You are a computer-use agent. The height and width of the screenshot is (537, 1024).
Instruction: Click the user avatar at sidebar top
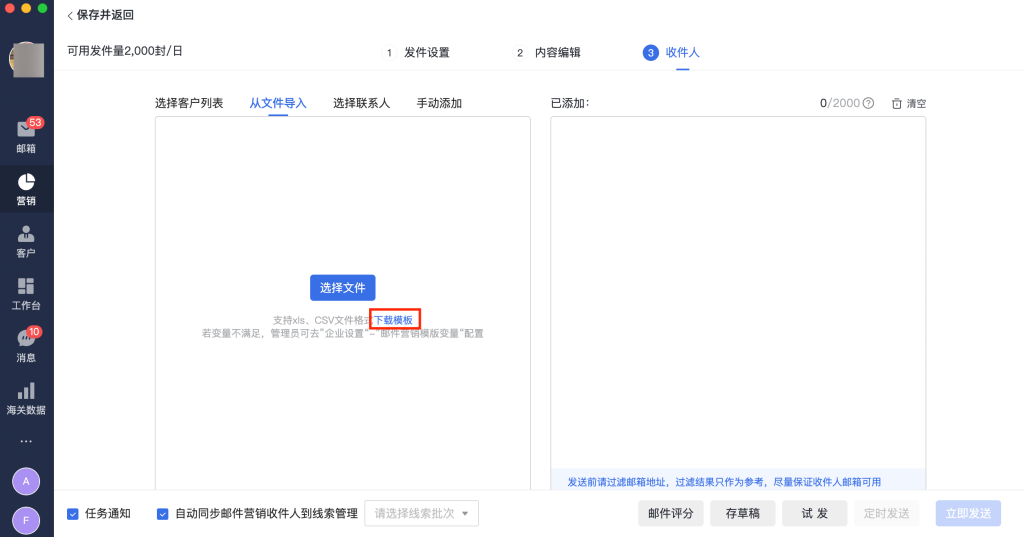(26, 61)
